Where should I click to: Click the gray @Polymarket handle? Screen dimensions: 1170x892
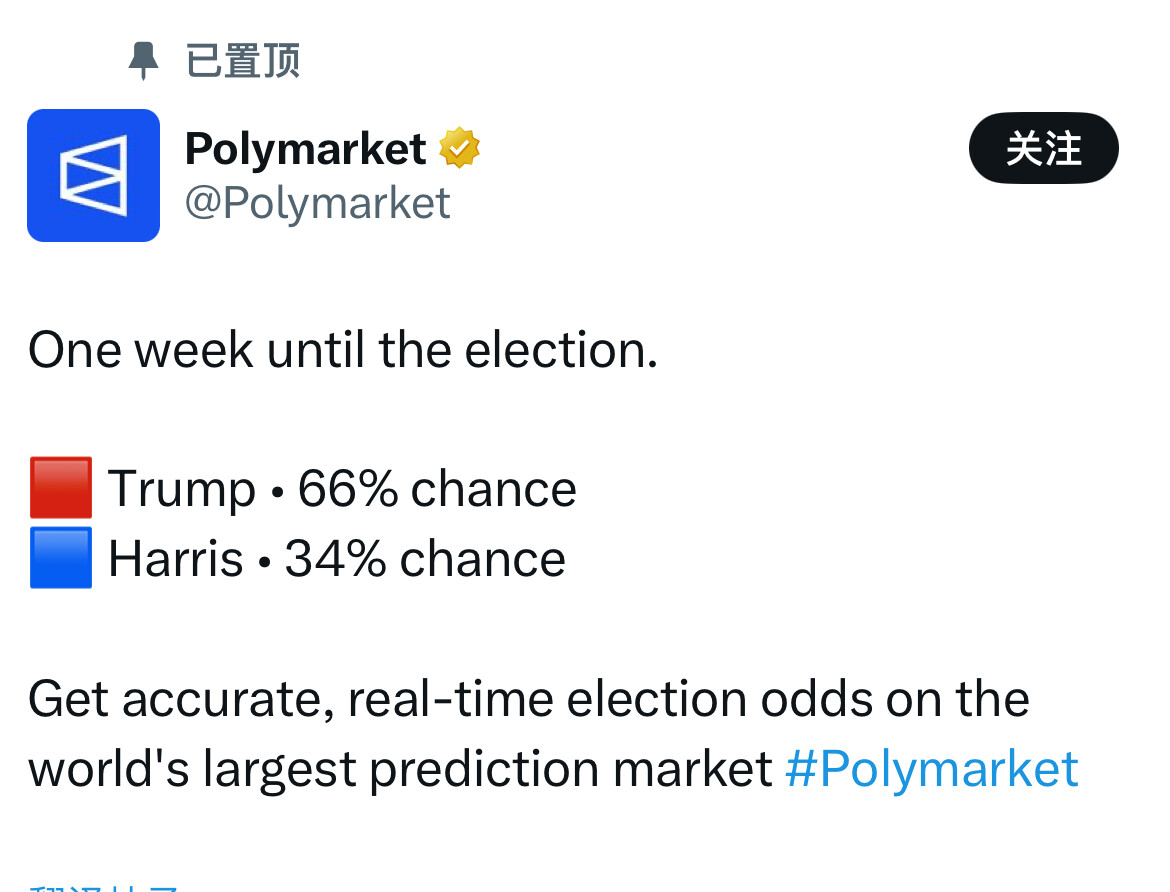[x=317, y=203]
